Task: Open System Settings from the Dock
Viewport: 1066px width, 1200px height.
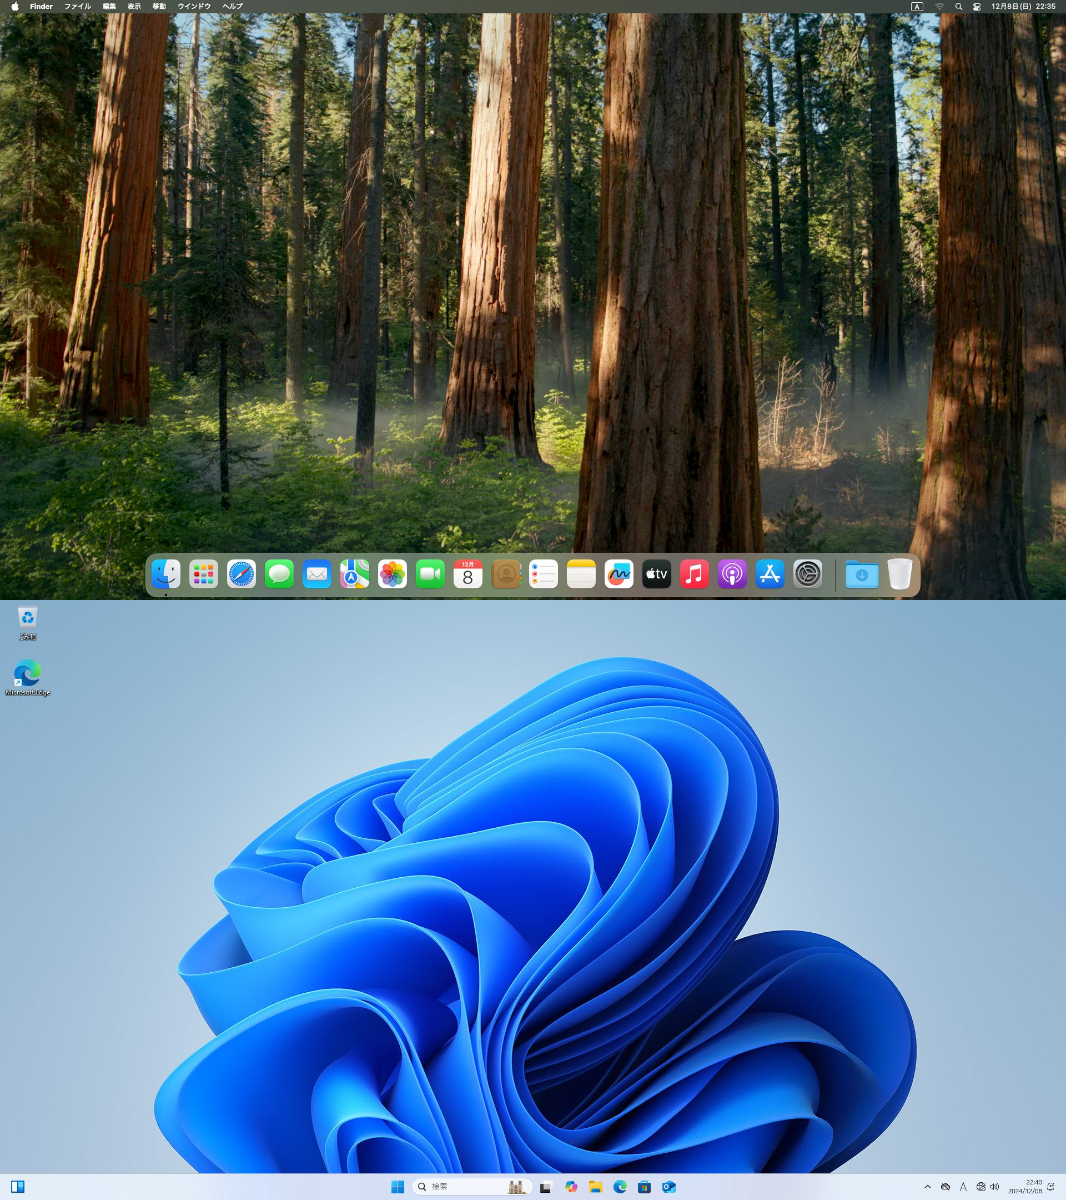Action: coord(808,574)
